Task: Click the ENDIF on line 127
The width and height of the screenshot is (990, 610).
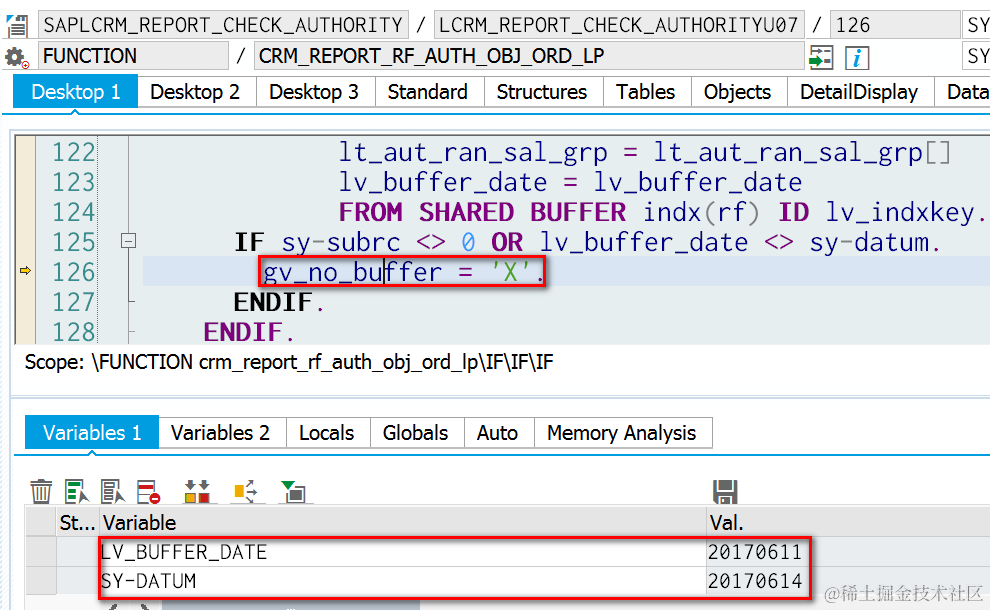Action: click(279, 302)
